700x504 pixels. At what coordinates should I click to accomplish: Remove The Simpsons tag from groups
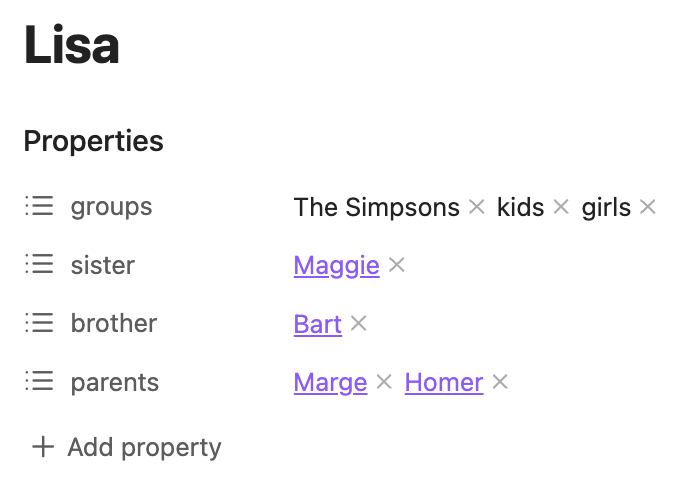pos(477,207)
